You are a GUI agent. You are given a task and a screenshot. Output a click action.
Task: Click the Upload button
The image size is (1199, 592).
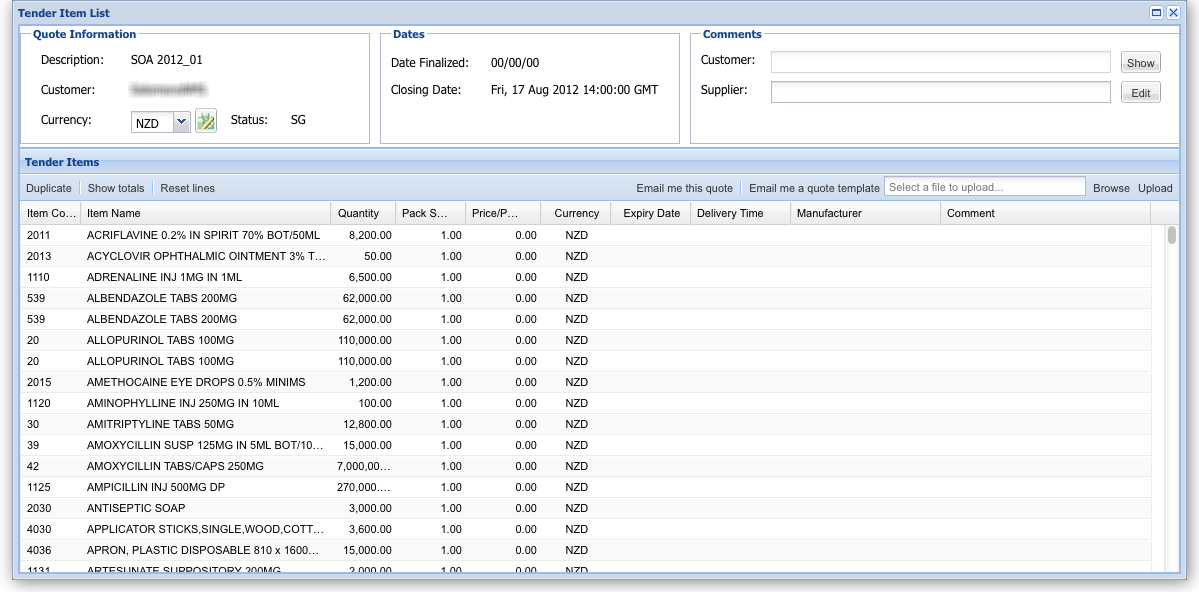[x=1155, y=188]
